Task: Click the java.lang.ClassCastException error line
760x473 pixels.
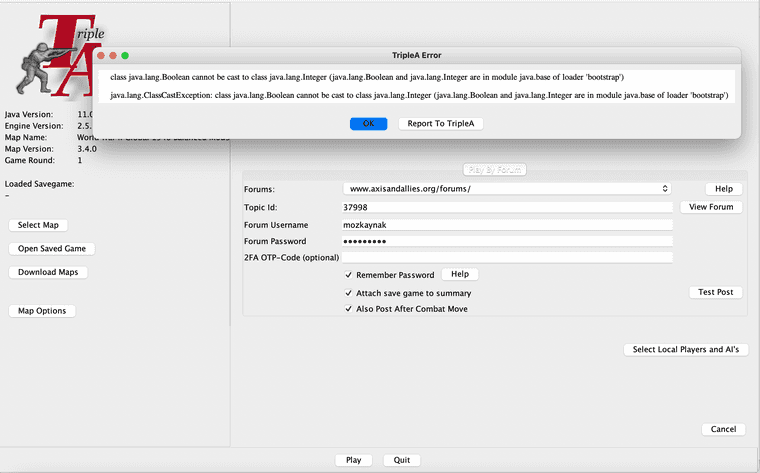Action: [419, 95]
